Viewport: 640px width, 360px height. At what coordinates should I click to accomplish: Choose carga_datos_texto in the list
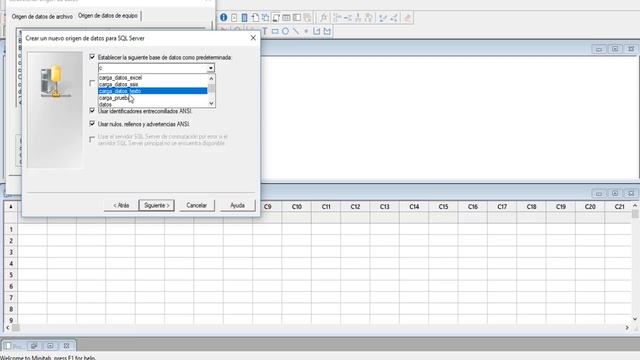point(153,91)
